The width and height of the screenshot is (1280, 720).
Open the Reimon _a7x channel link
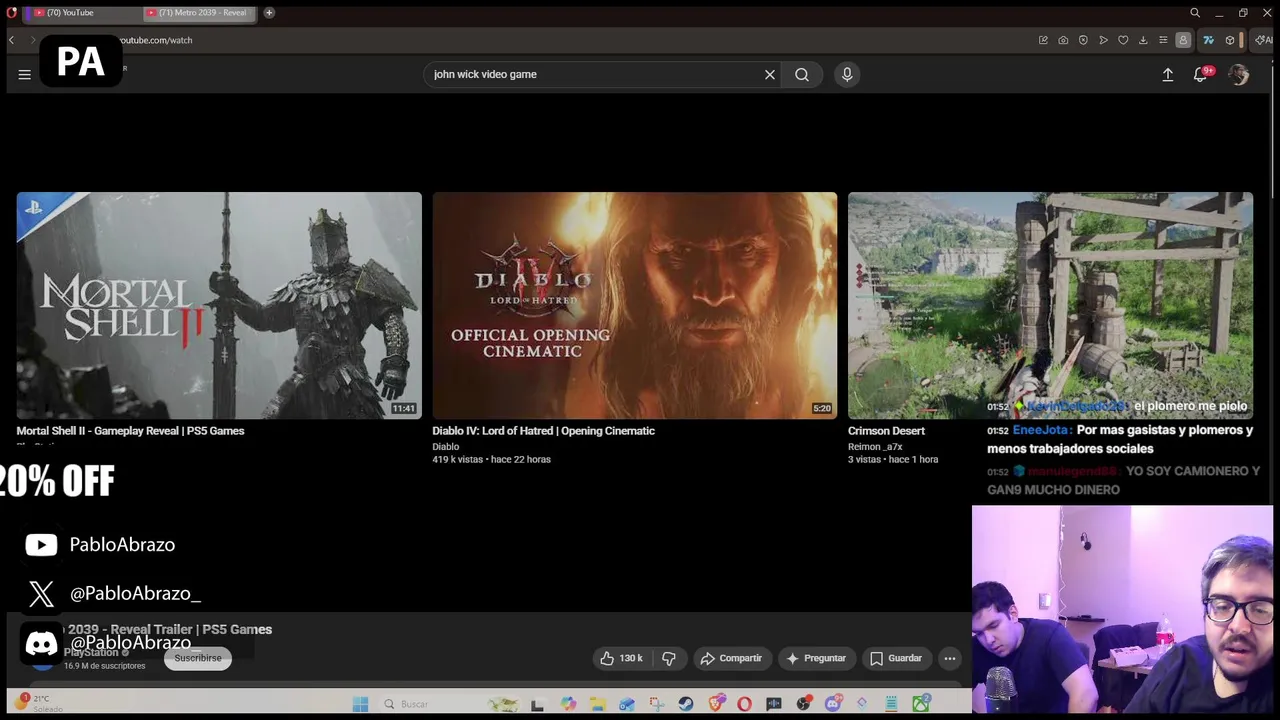coord(875,447)
